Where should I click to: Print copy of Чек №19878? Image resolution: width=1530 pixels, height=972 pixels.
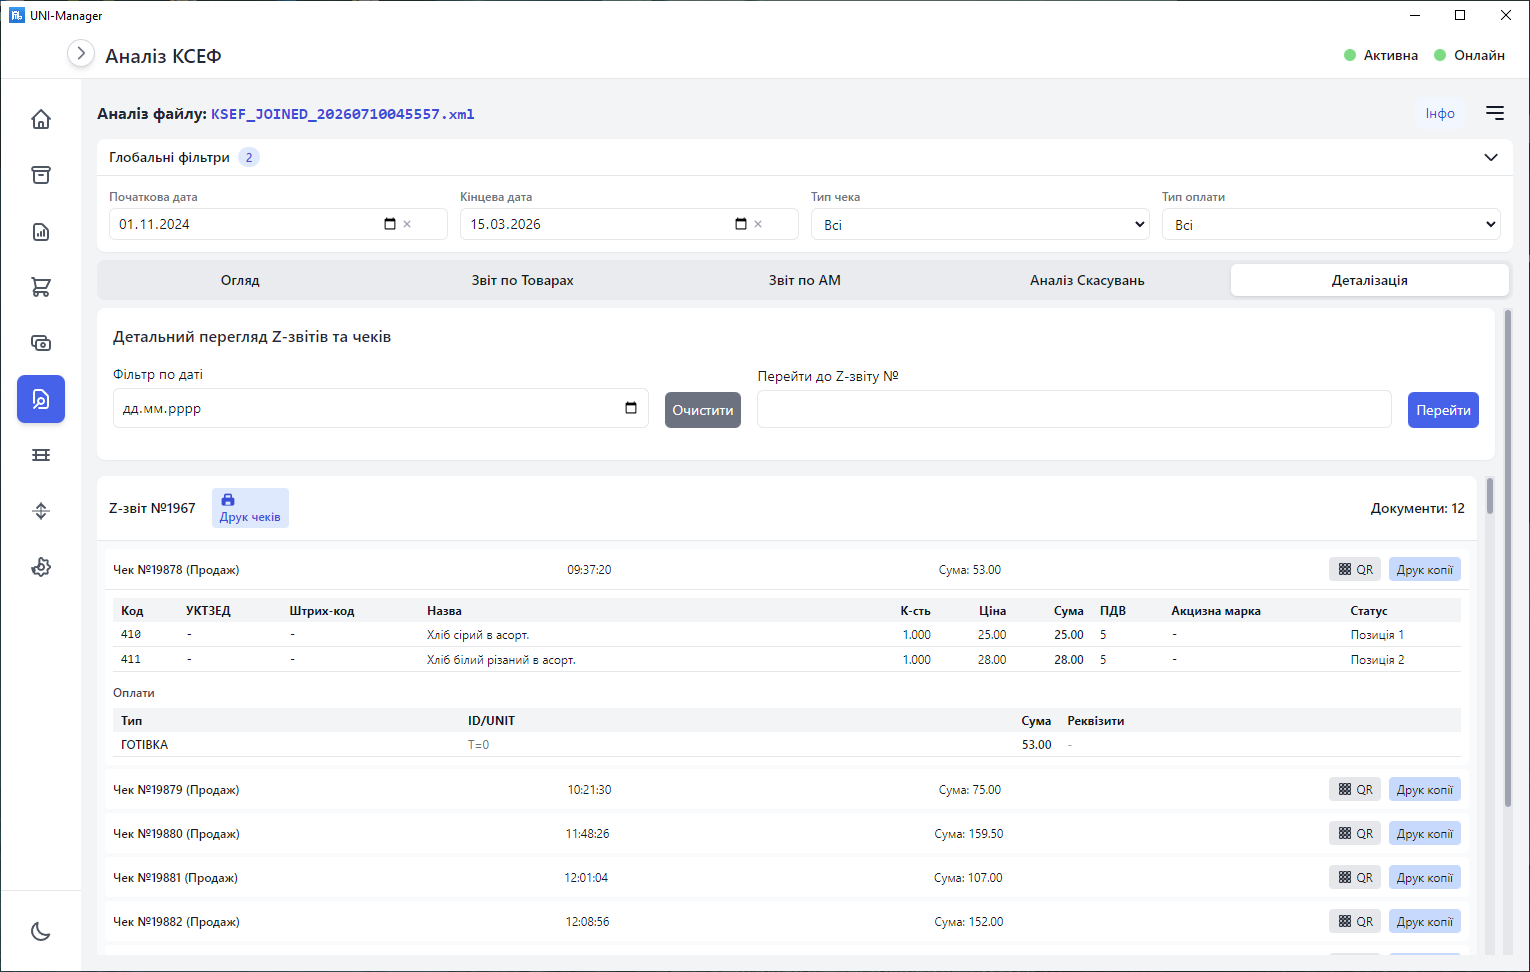pos(1425,569)
